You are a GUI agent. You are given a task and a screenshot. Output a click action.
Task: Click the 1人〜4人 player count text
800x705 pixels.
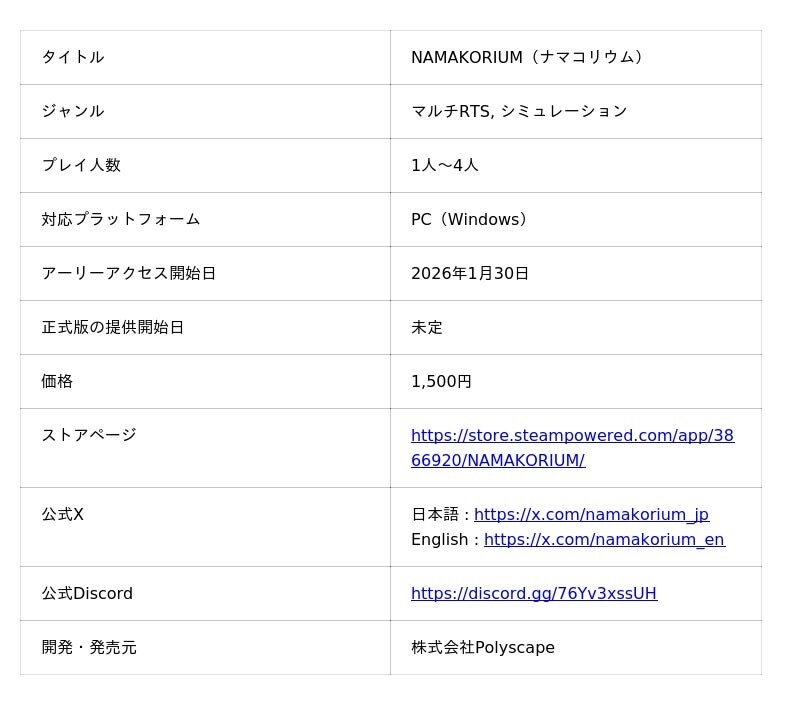(445, 166)
